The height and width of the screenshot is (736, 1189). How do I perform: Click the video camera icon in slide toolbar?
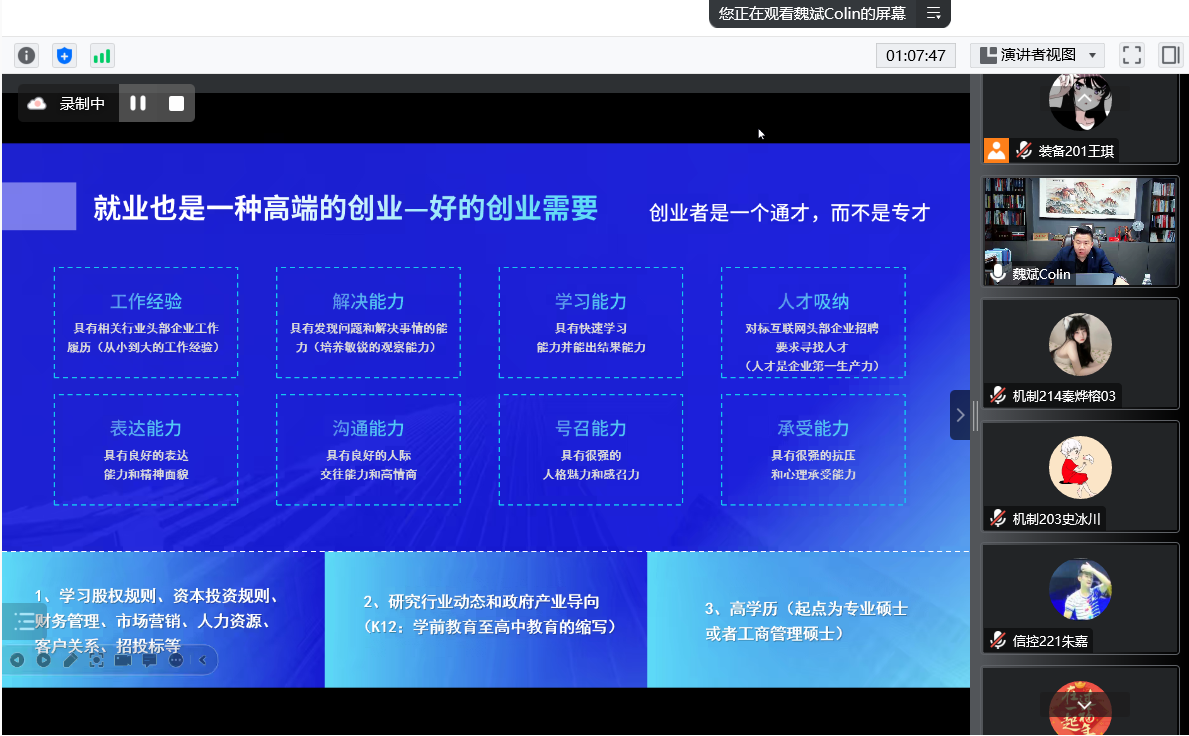pyautogui.click(x=123, y=660)
